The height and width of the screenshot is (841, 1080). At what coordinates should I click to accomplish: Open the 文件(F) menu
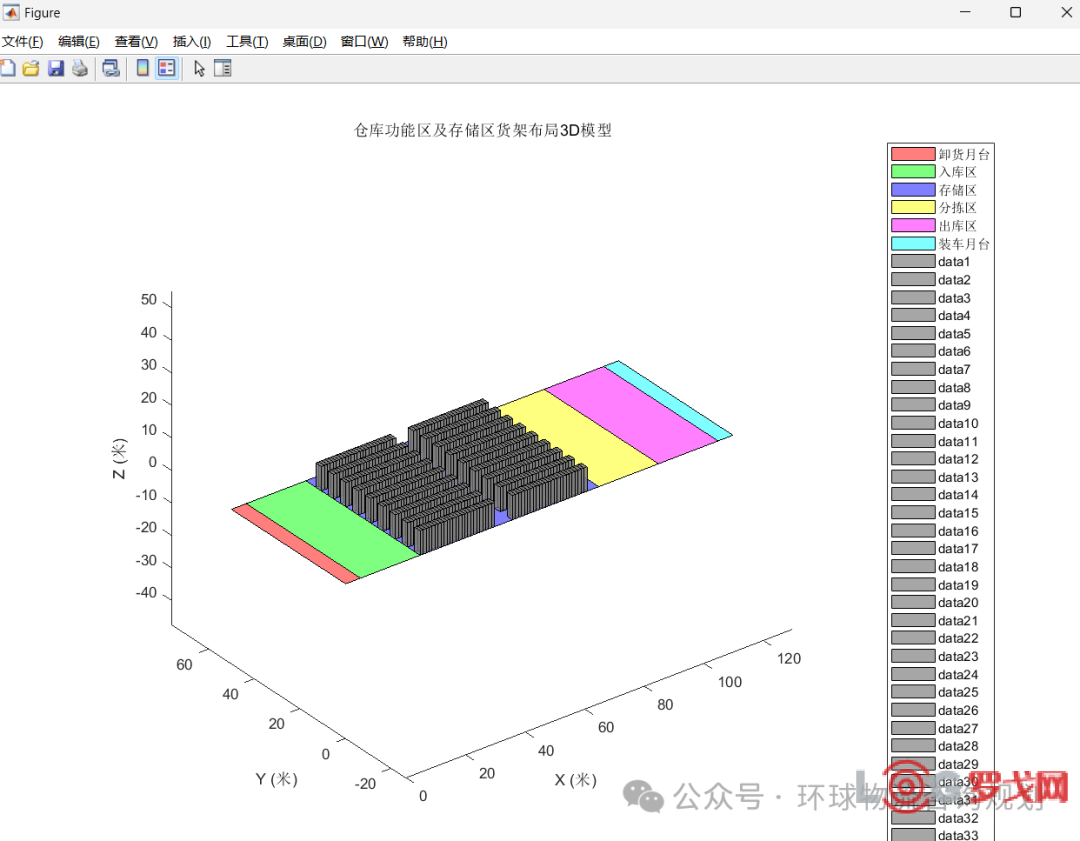[22, 42]
